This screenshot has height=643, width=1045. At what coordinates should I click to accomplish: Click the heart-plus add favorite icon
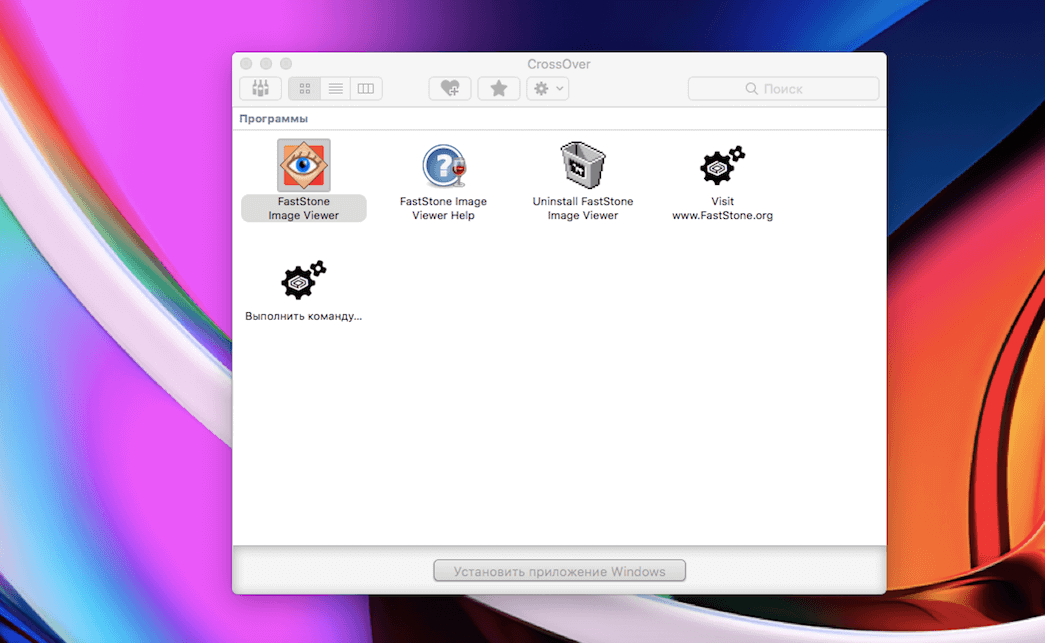click(450, 89)
